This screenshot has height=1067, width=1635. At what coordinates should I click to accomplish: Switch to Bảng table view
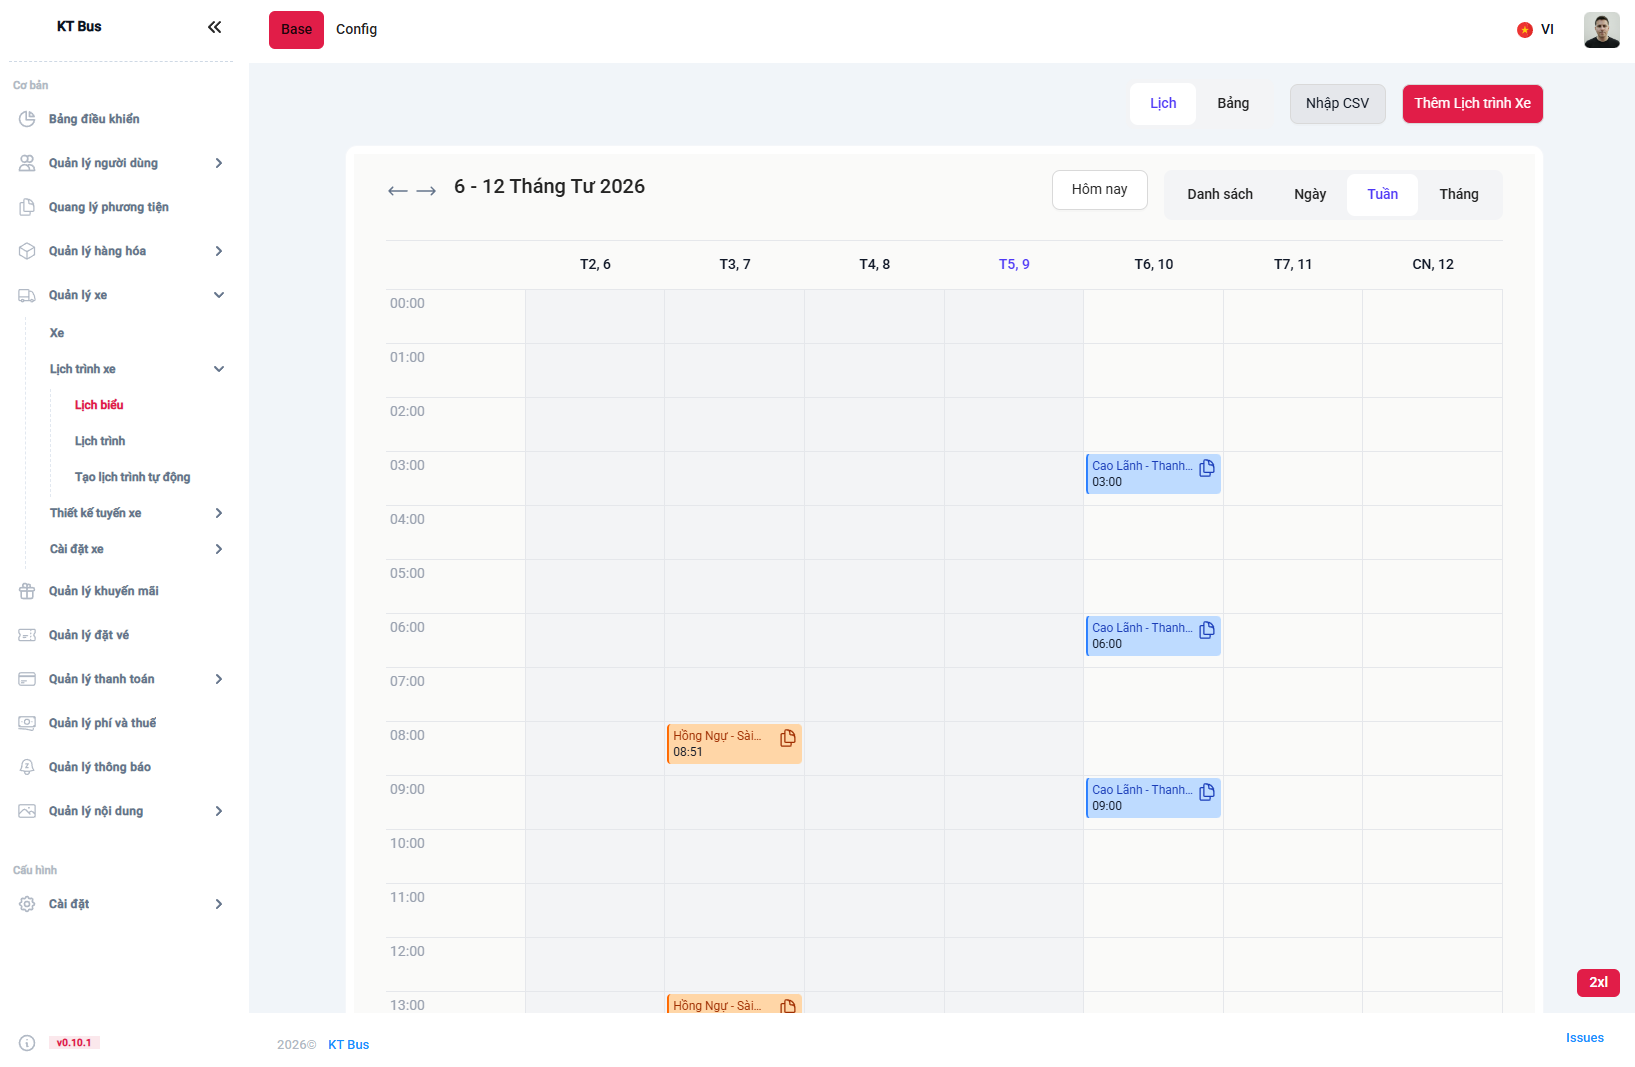pos(1232,104)
